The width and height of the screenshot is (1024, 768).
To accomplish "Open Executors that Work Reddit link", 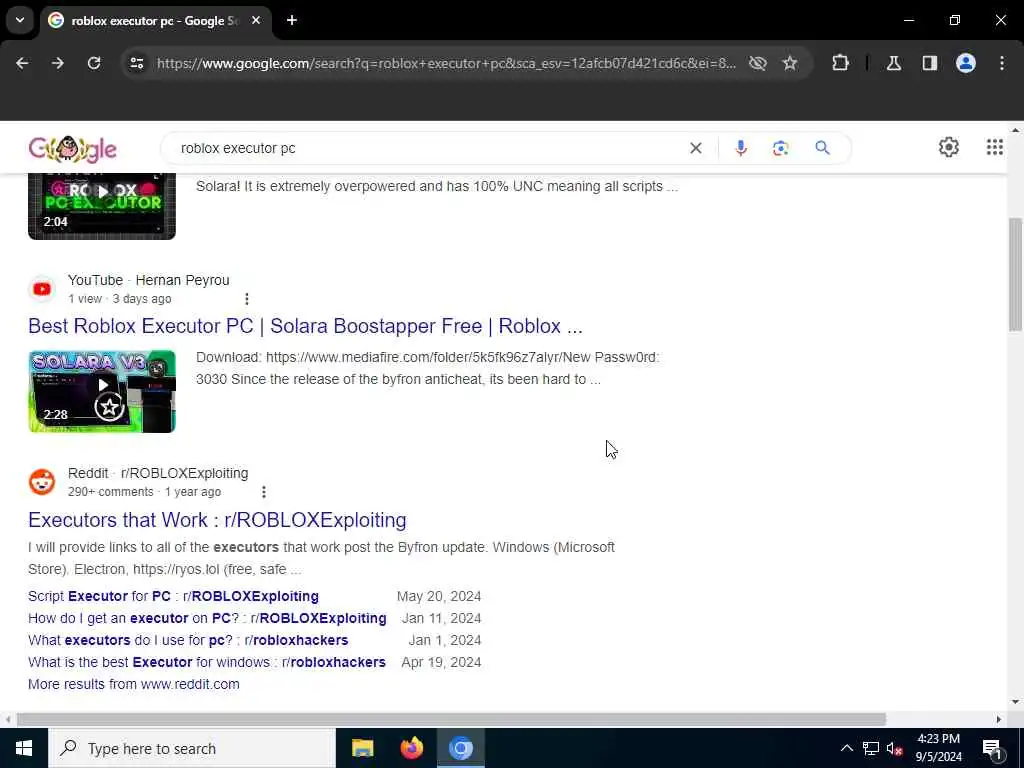I will 217,520.
